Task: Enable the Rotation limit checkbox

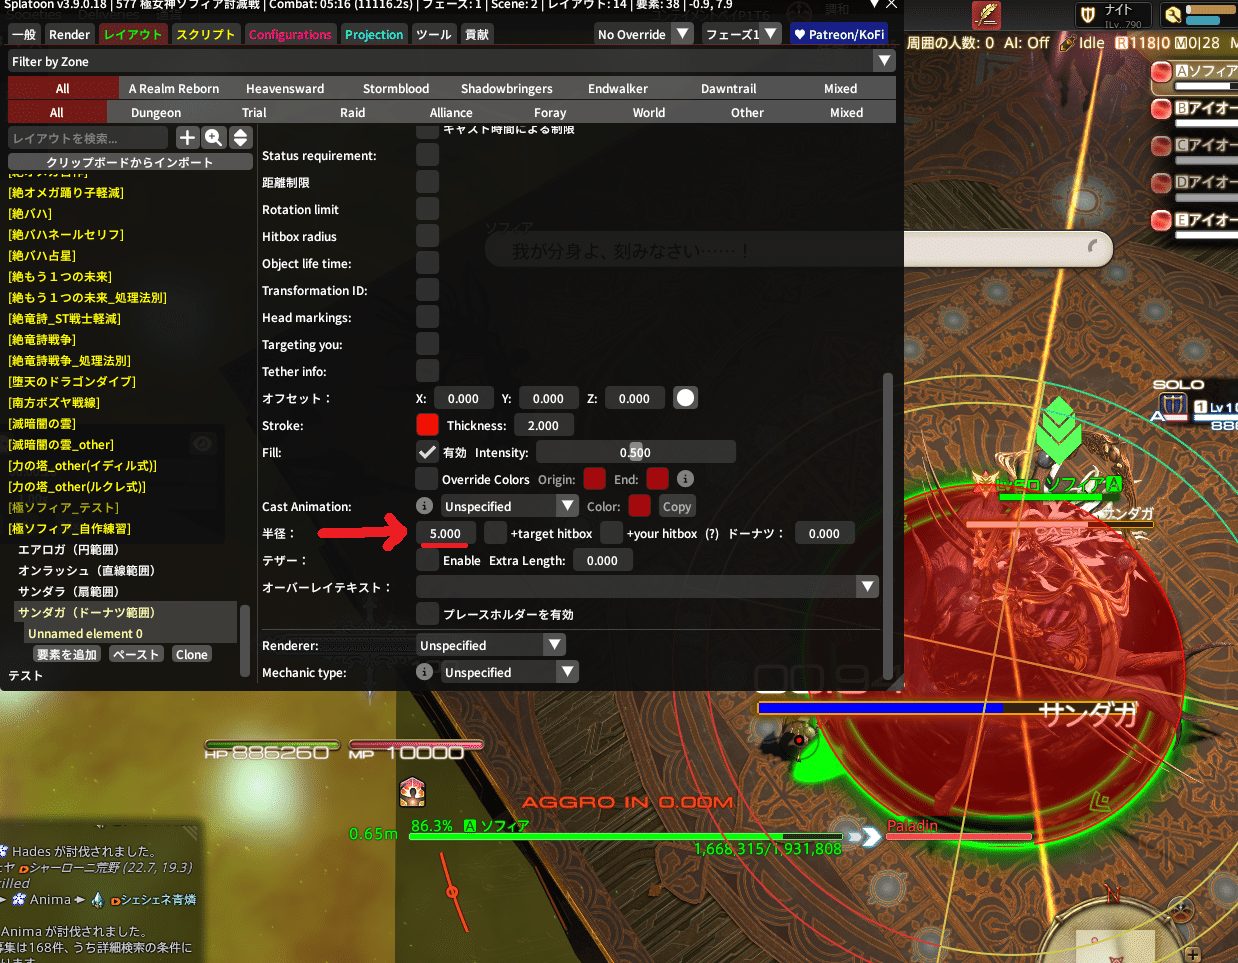Action: tap(427, 209)
